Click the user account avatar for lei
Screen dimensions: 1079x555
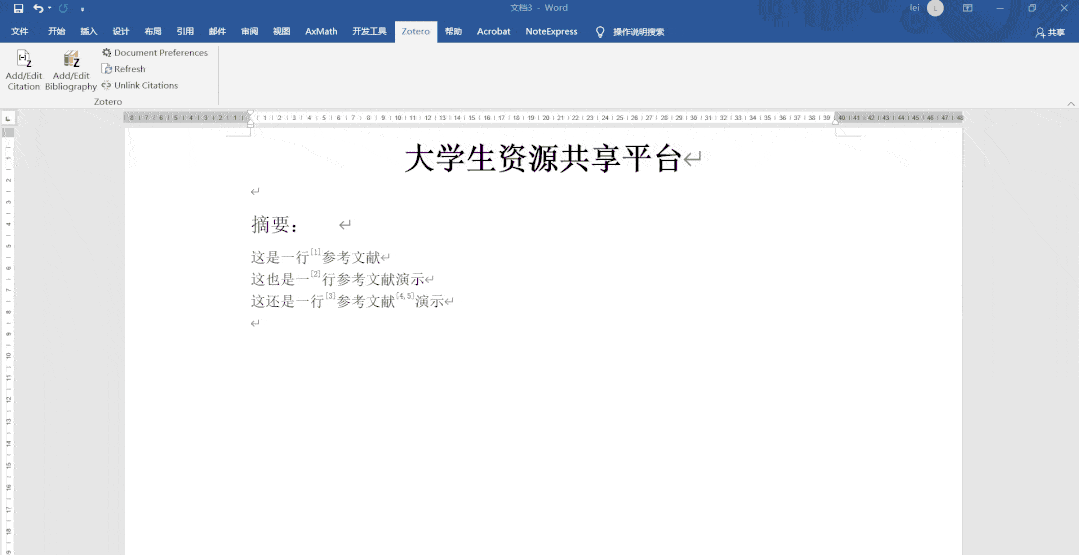pyautogui.click(x=935, y=8)
